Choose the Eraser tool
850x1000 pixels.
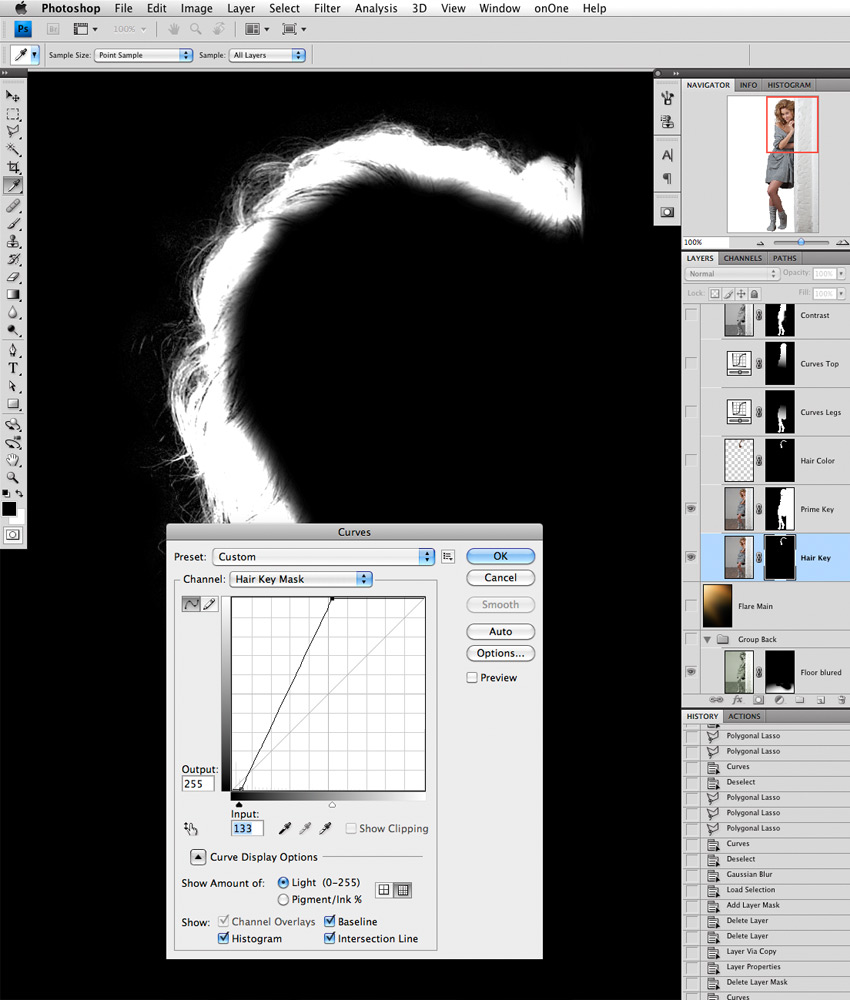tap(14, 277)
